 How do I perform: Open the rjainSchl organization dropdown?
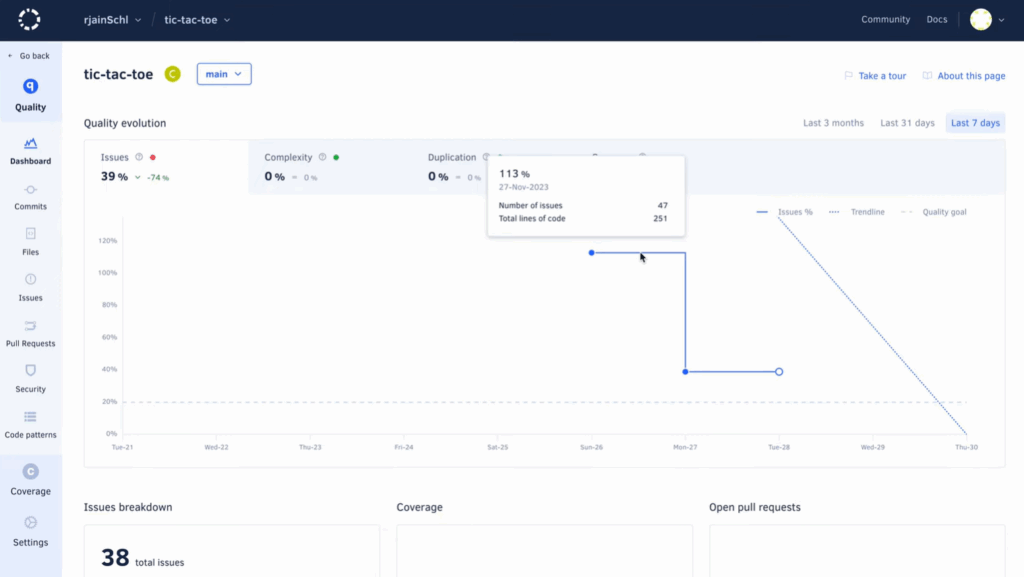(112, 20)
